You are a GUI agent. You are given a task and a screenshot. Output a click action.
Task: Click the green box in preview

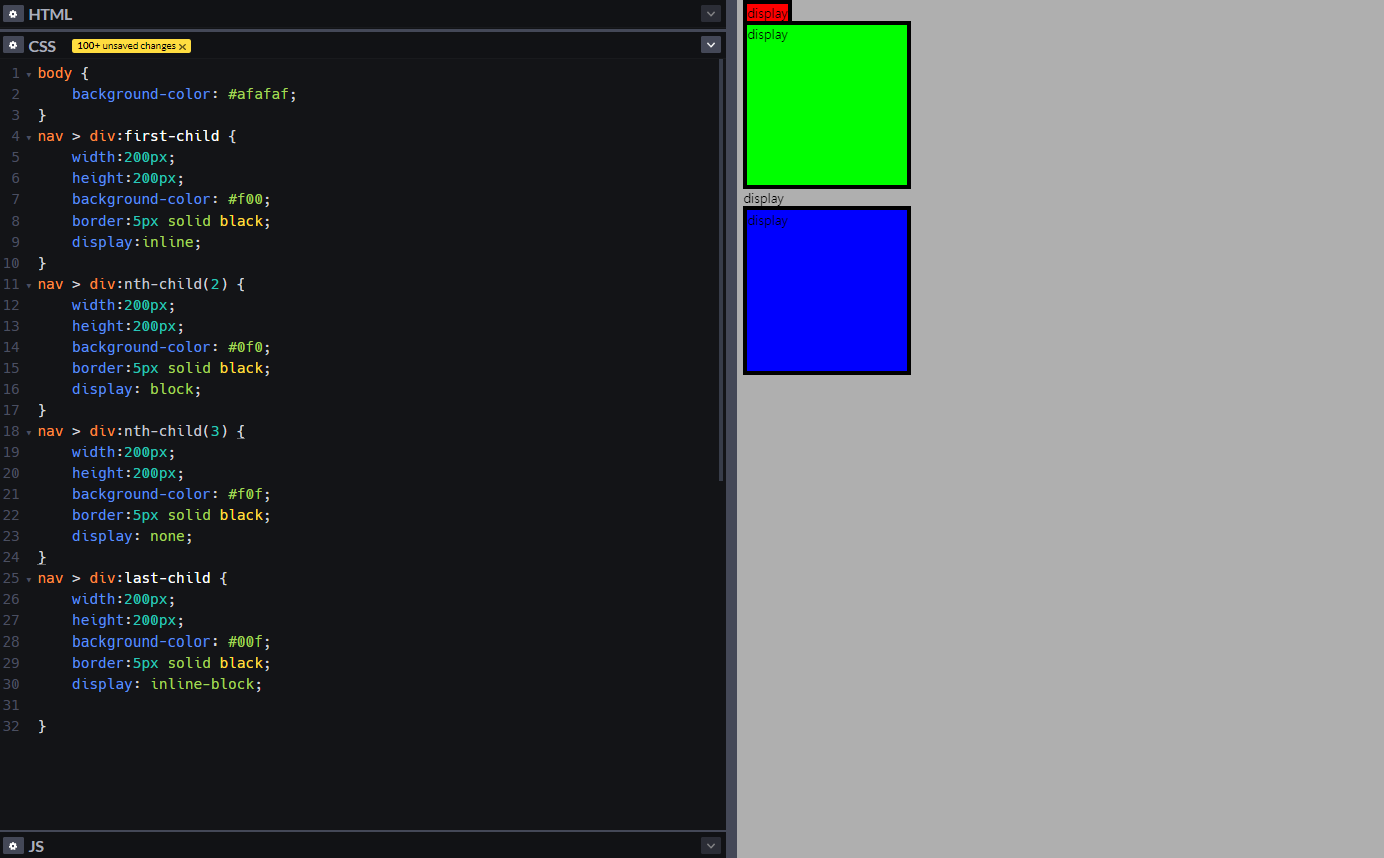(x=827, y=105)
